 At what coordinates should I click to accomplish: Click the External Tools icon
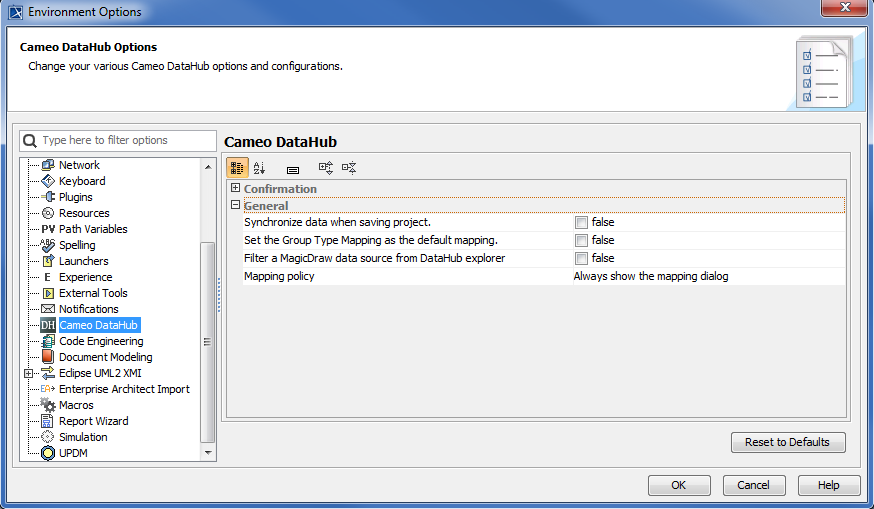tap(48, 293)
